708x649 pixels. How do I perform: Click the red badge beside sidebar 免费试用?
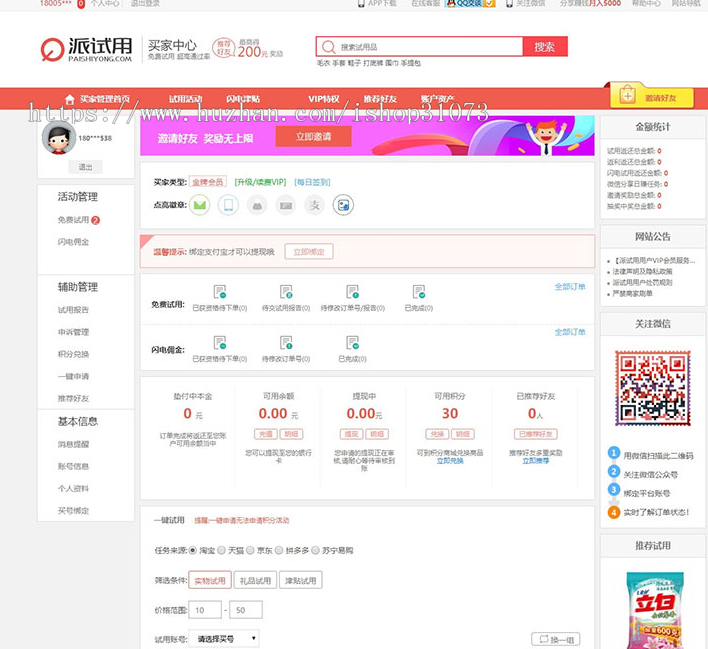pyautogui.click(x=95, y=220)
